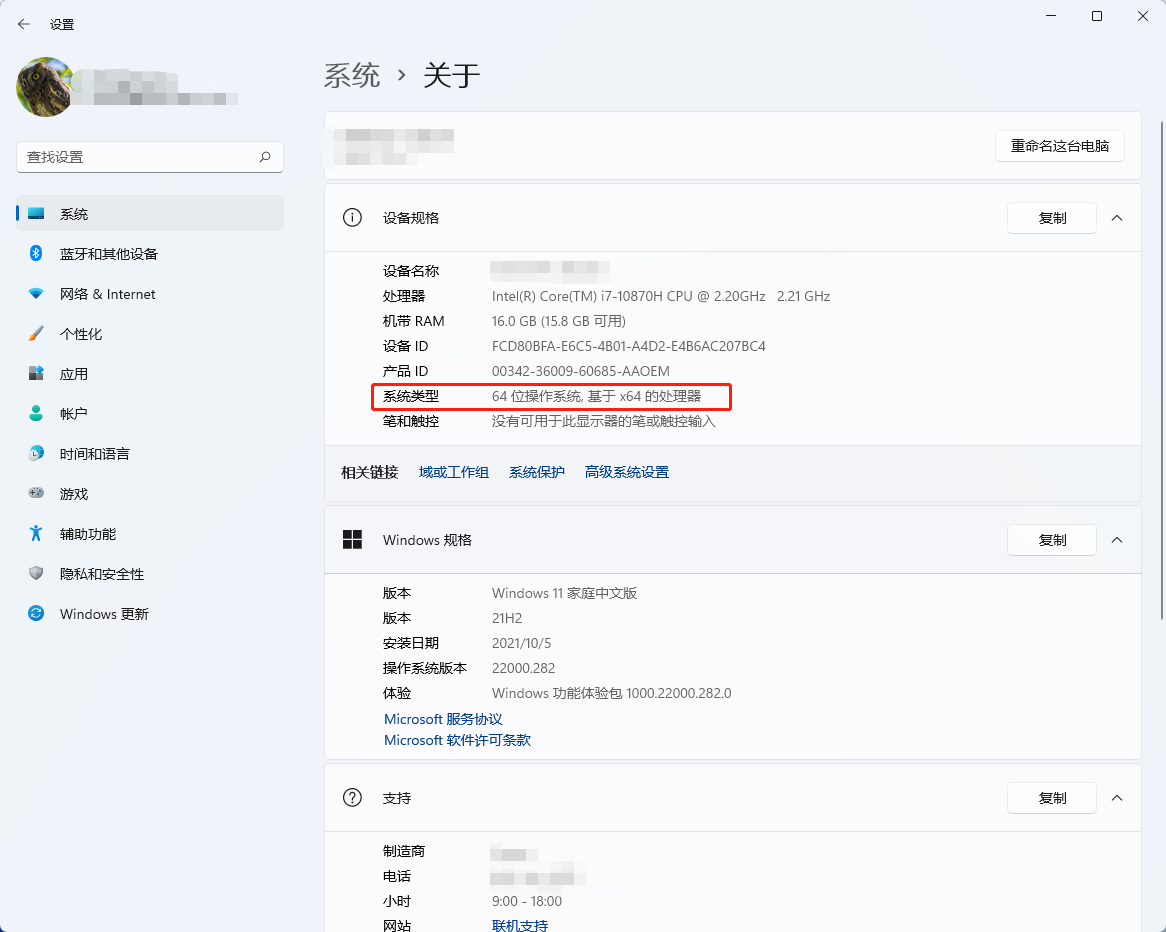Image resolution: width=1166 pixels, height=932 pixels.
Task: Click the 重命名这台电脑 button
Action: tap(1060, 146)
